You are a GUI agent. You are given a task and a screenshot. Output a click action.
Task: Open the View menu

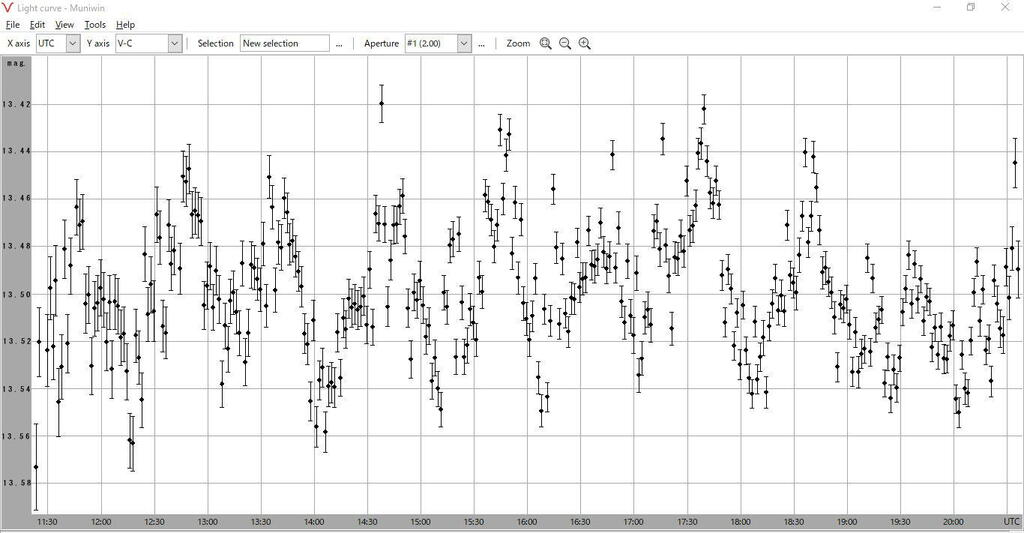click(x=64, y=25)
